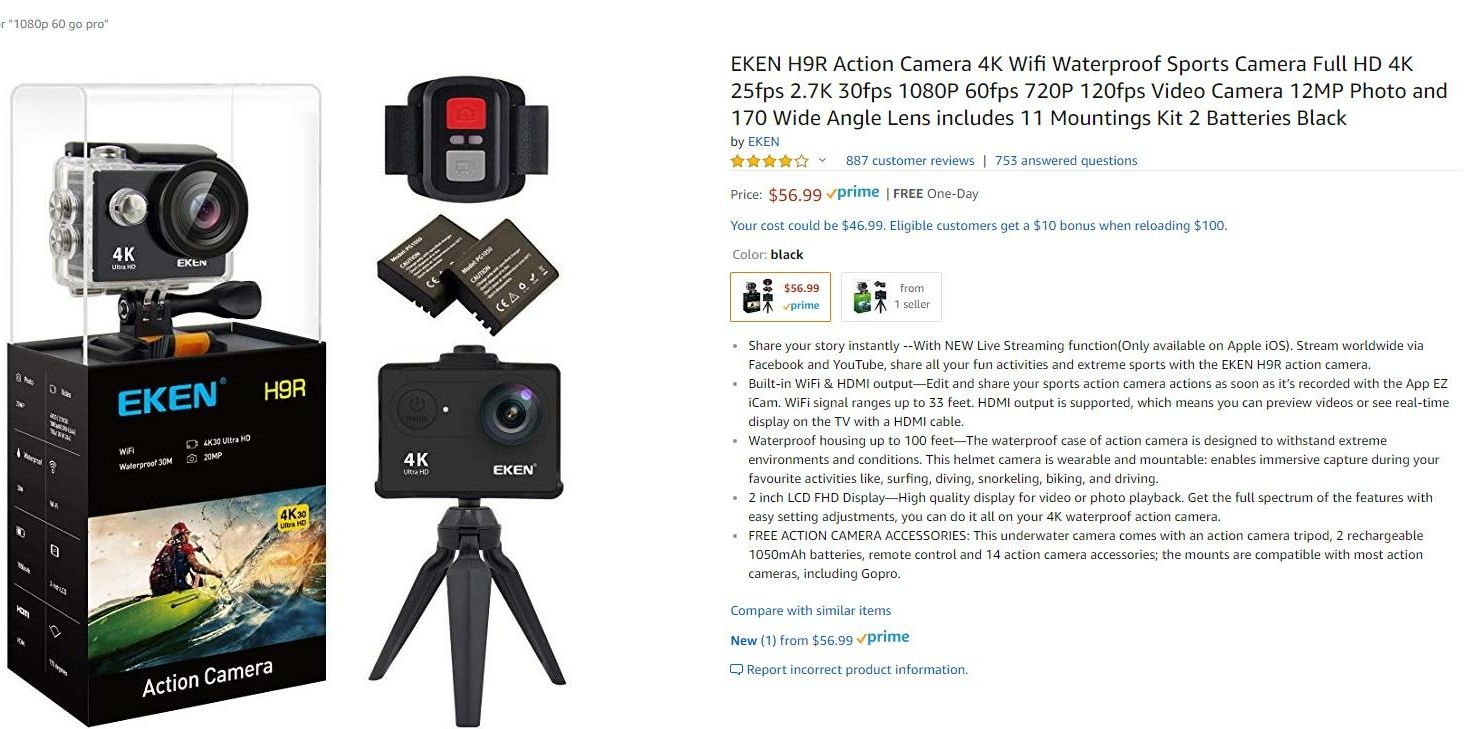The width and height of the screenshot is (1465, 729).
Task: Open the $10 bonus reload offer link
Action: [979, 225]
